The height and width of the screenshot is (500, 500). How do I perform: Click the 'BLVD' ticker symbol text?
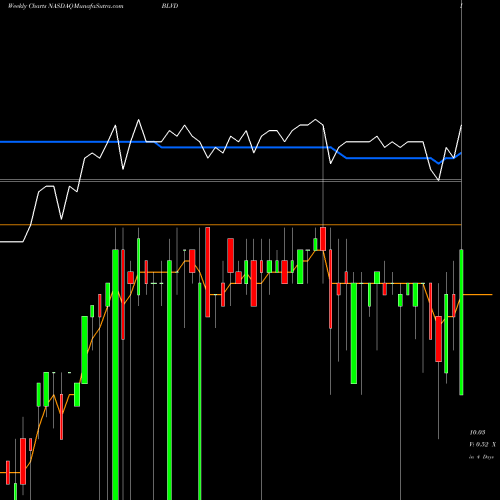pos(170,6)
